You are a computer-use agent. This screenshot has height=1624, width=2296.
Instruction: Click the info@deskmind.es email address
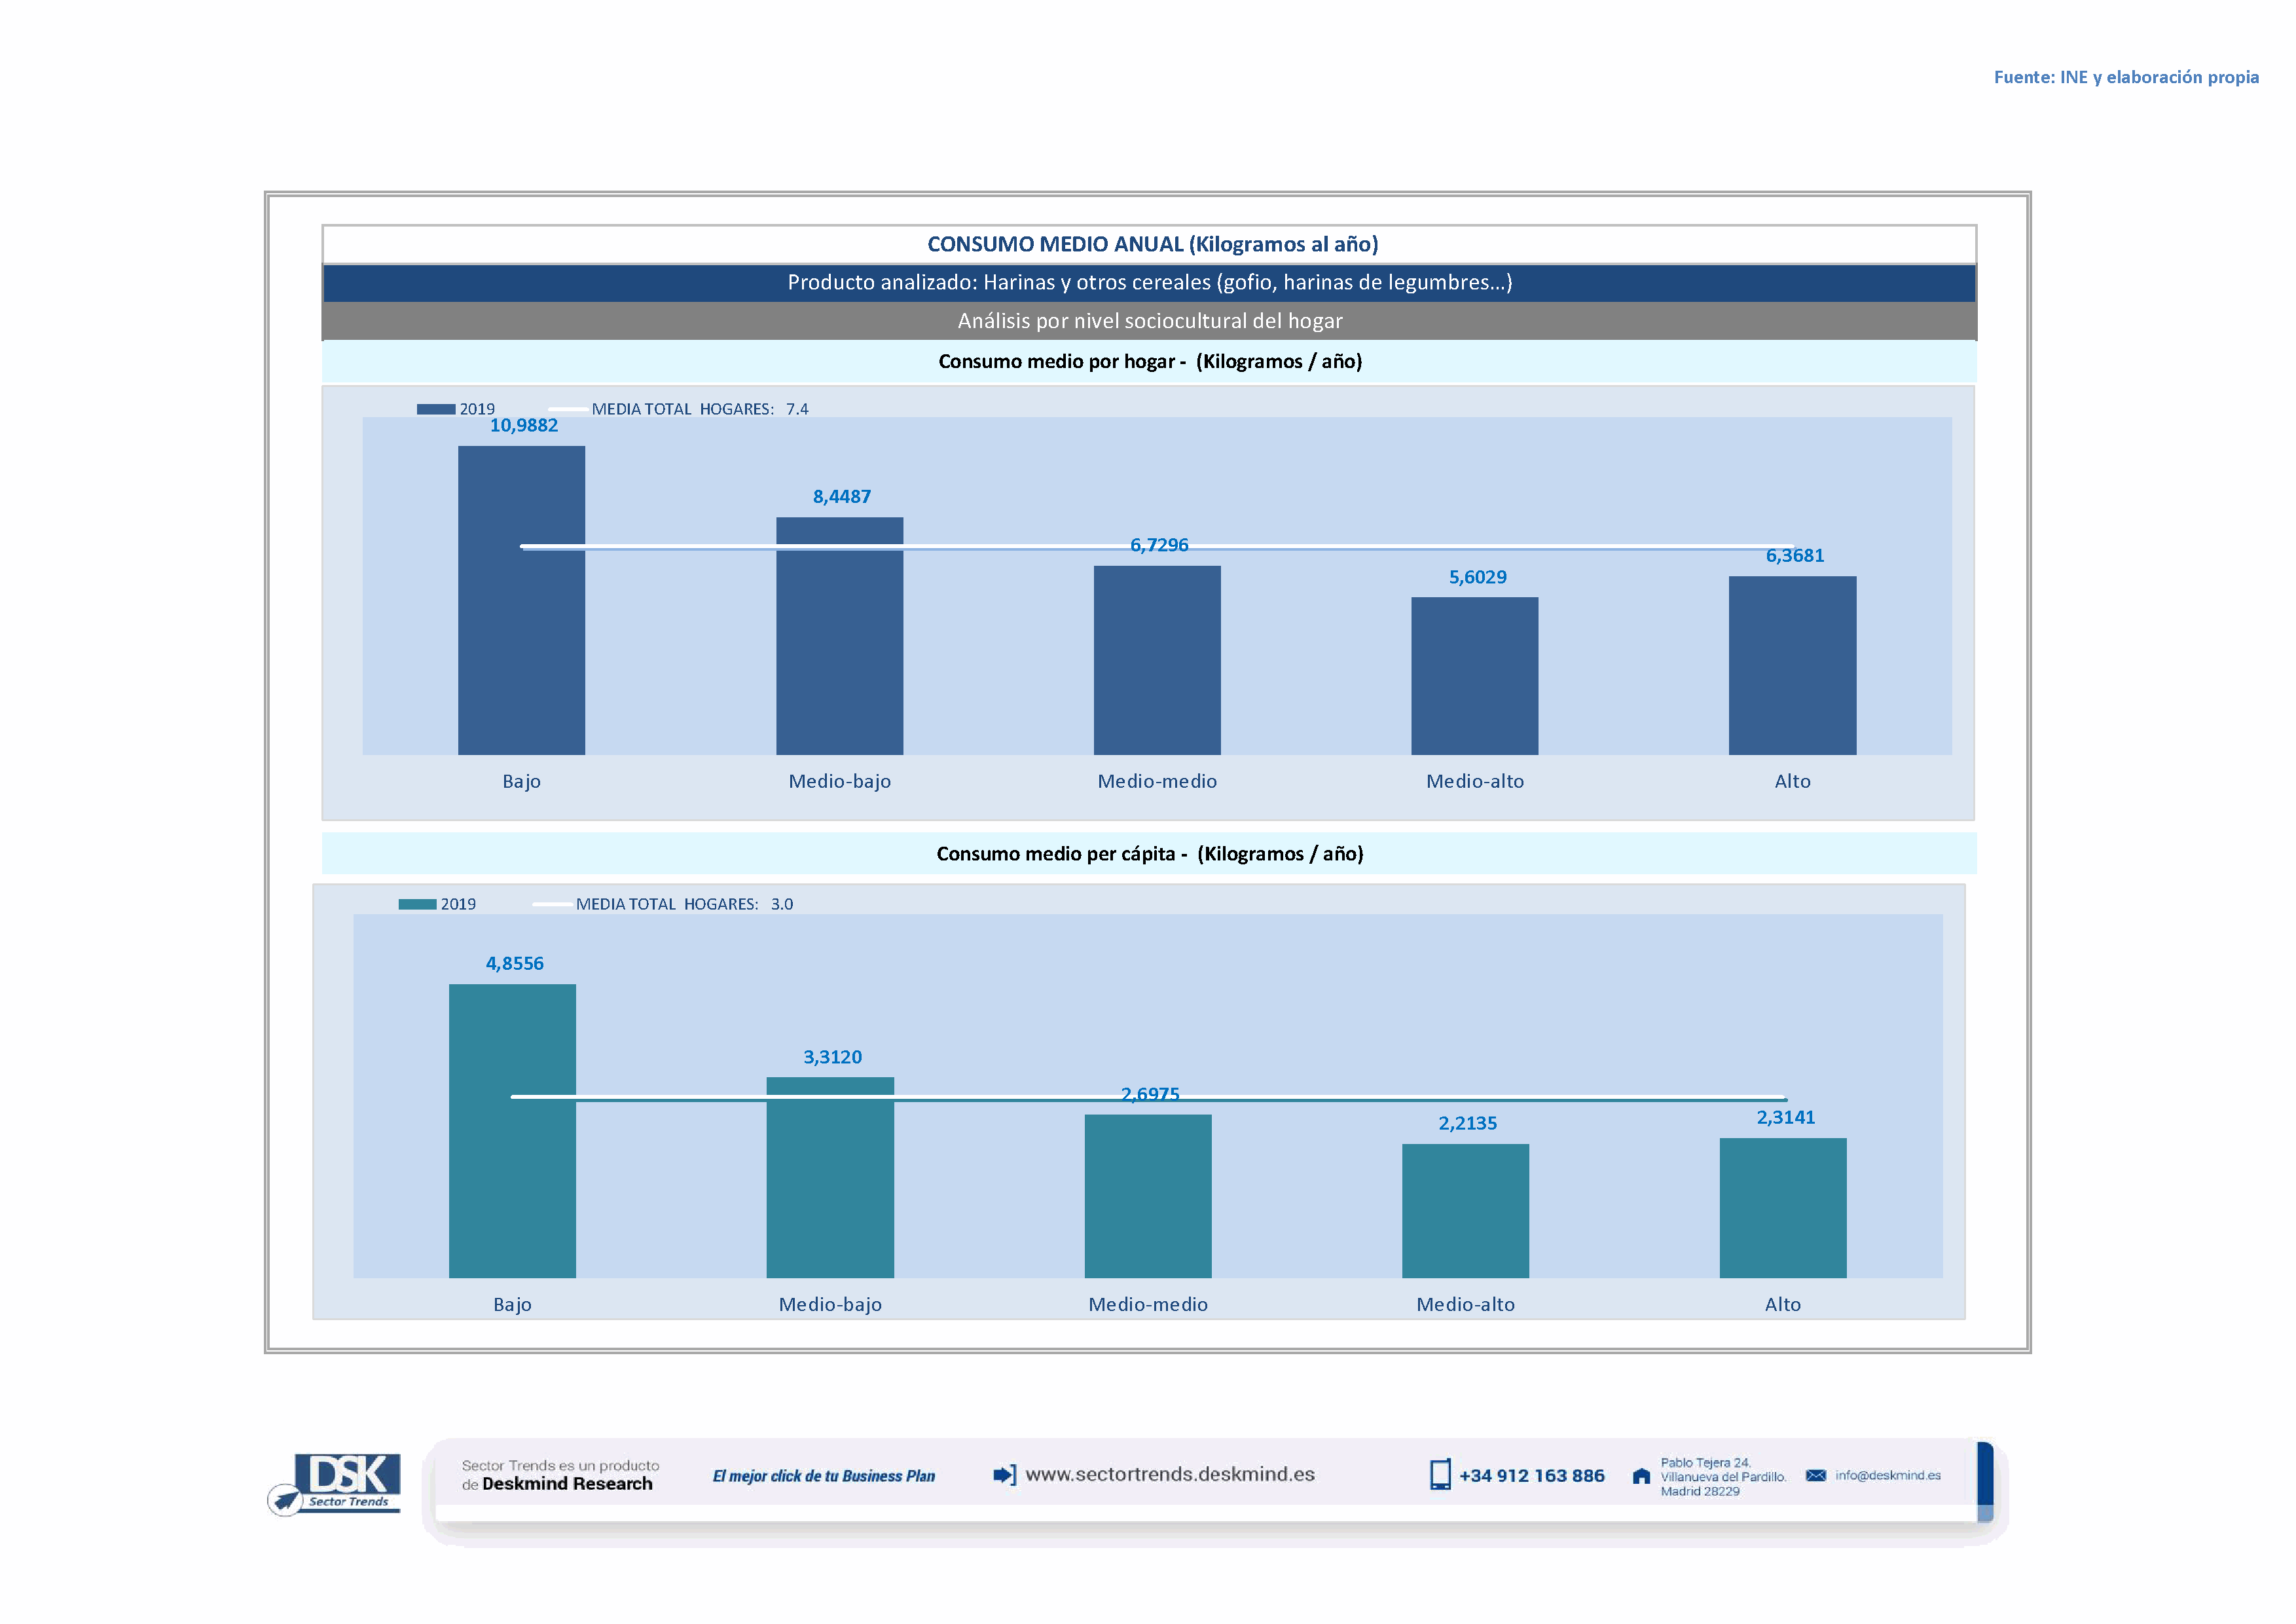[x=1887, y=1476]
